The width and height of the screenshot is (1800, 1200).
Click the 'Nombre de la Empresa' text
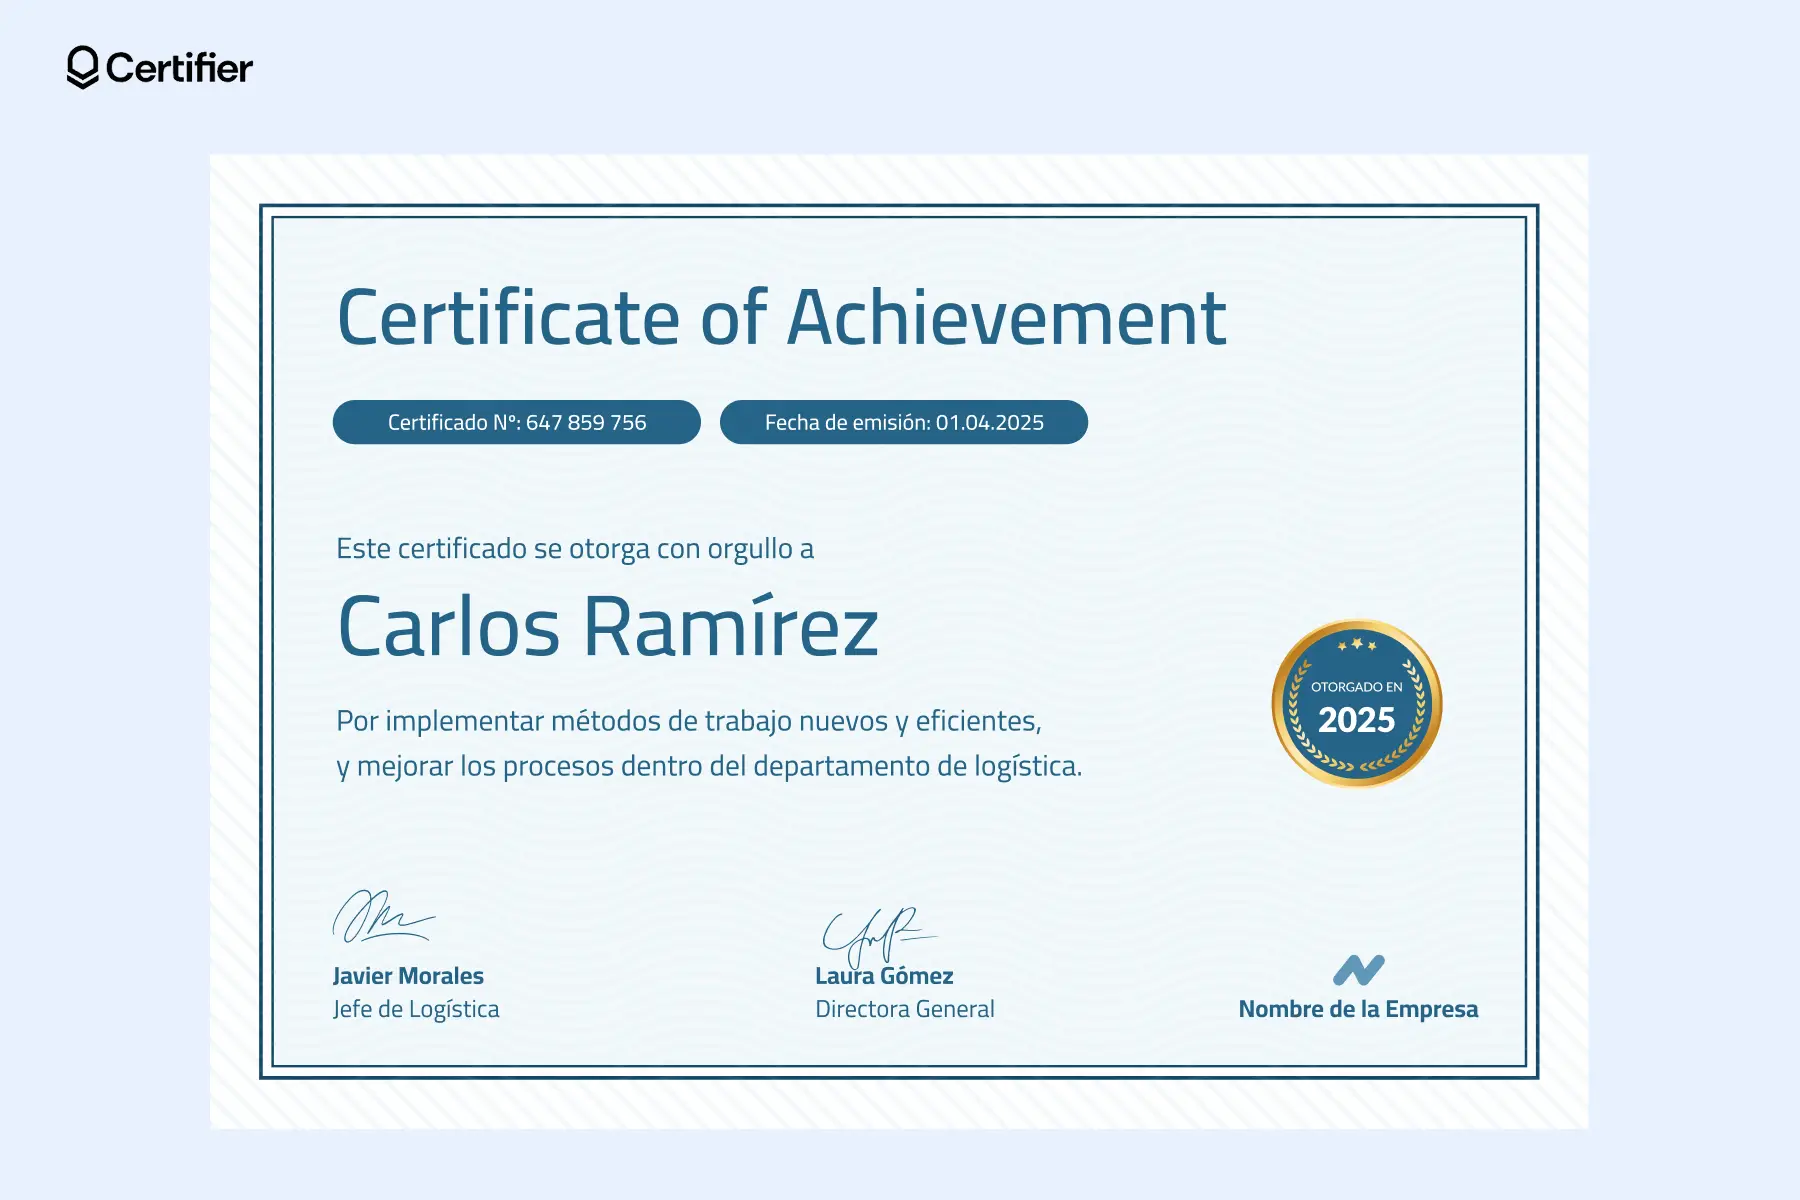tap(1358, 1009)
